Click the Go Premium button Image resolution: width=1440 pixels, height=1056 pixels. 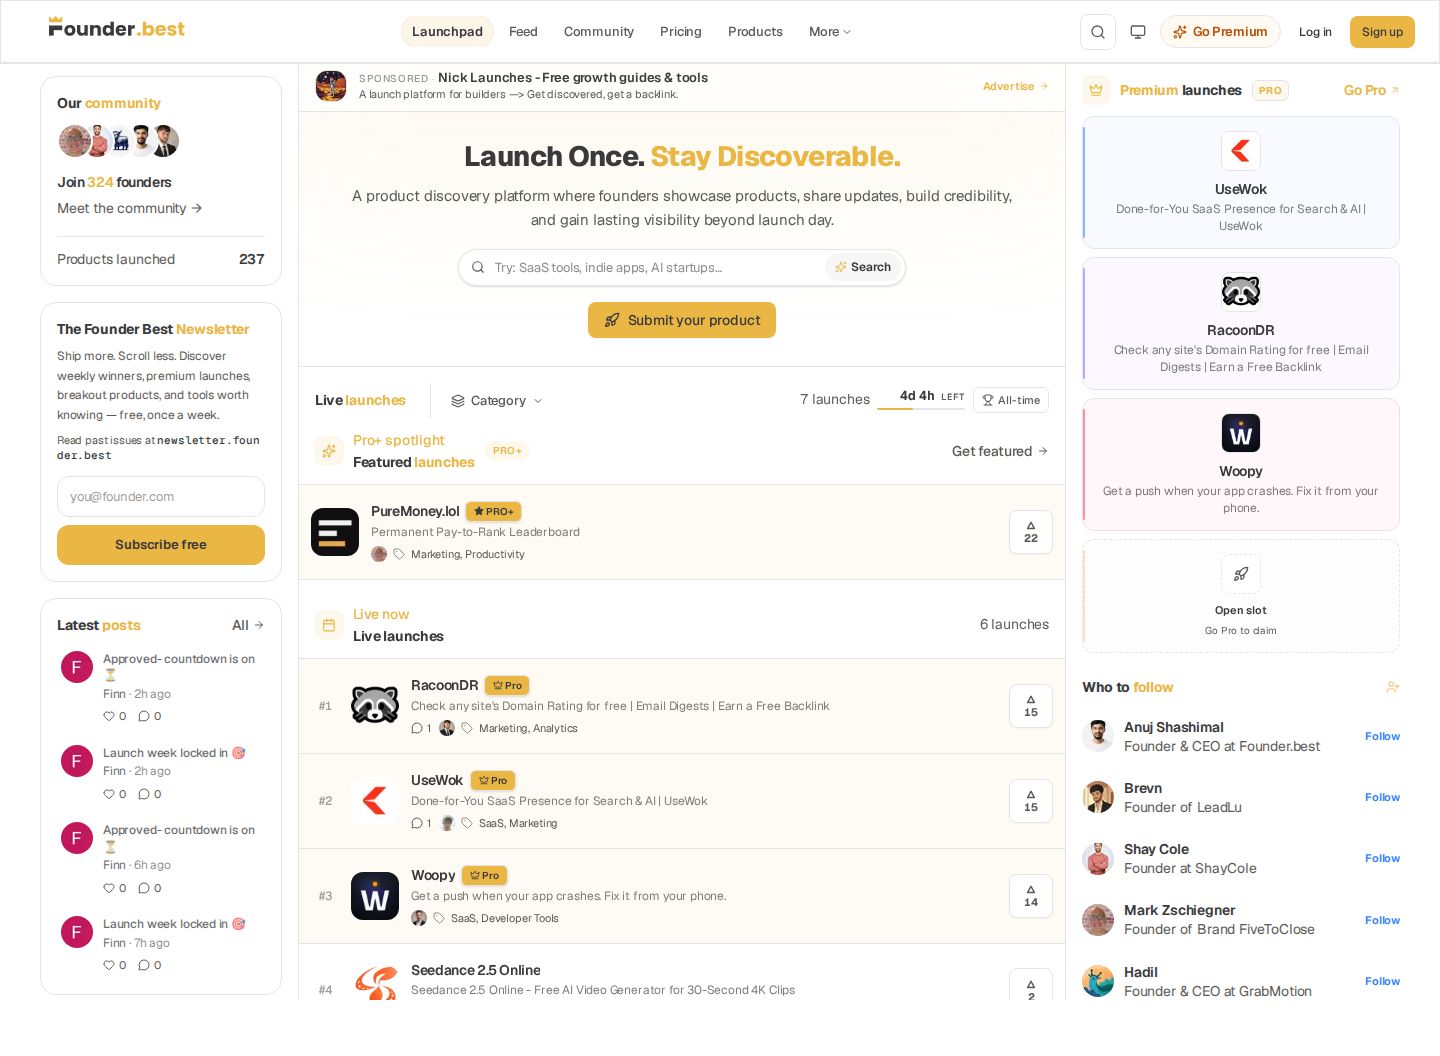point(1220,32)
